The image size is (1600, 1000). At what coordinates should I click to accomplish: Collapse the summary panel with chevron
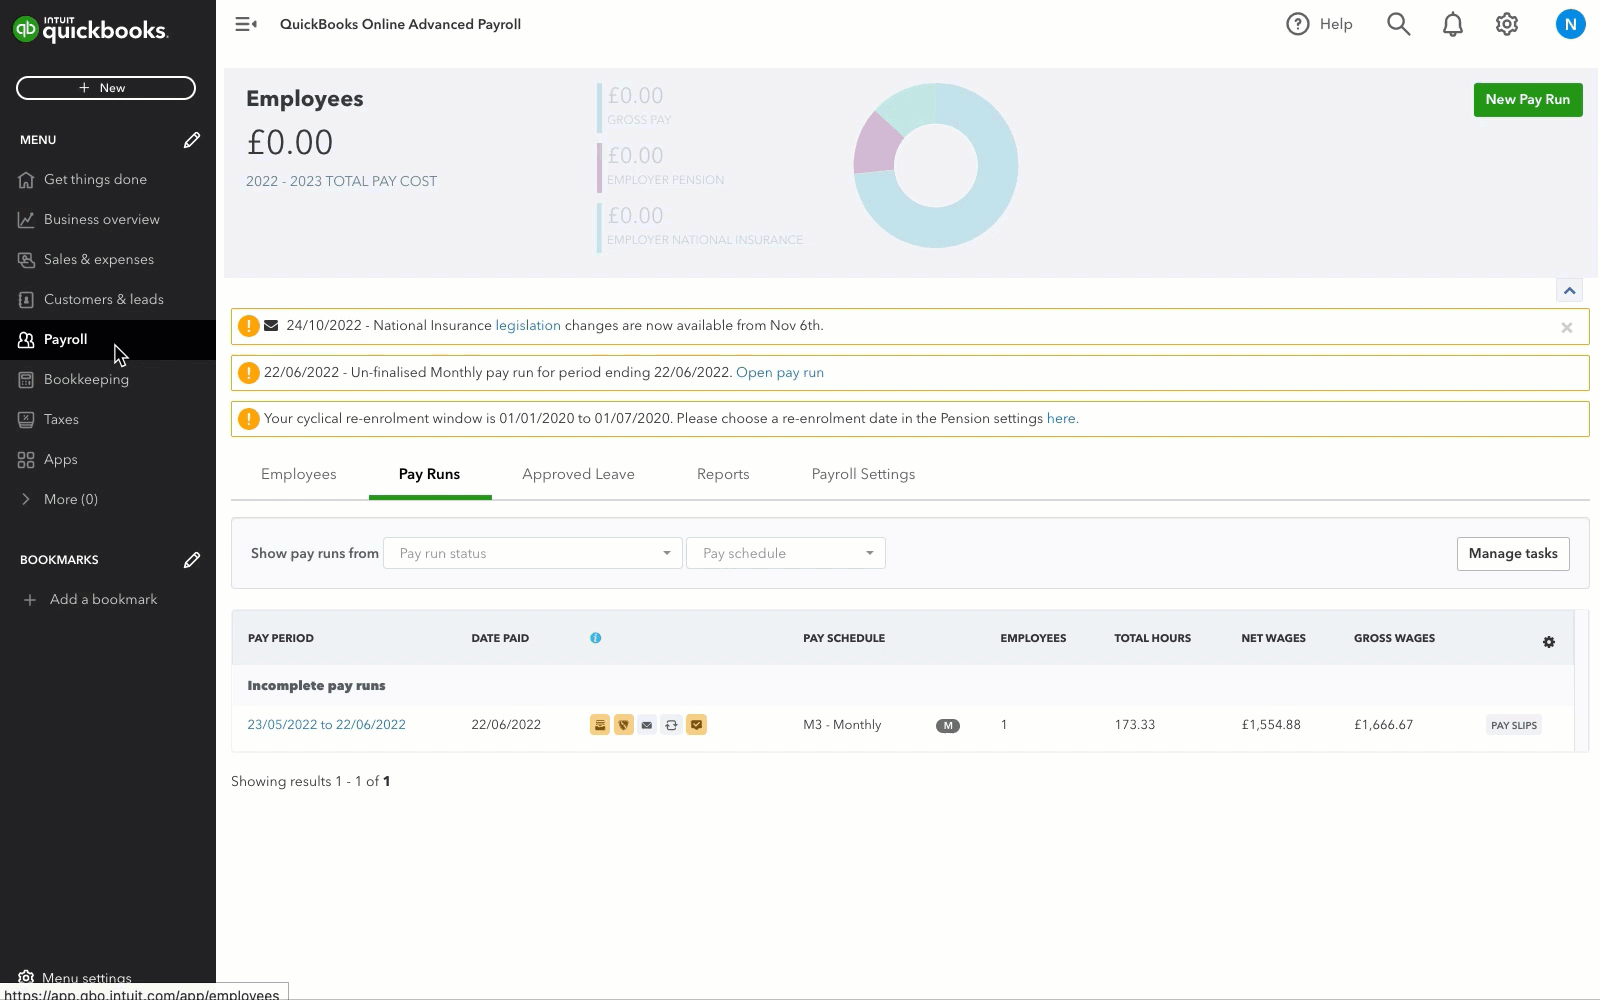[1569, 290]
